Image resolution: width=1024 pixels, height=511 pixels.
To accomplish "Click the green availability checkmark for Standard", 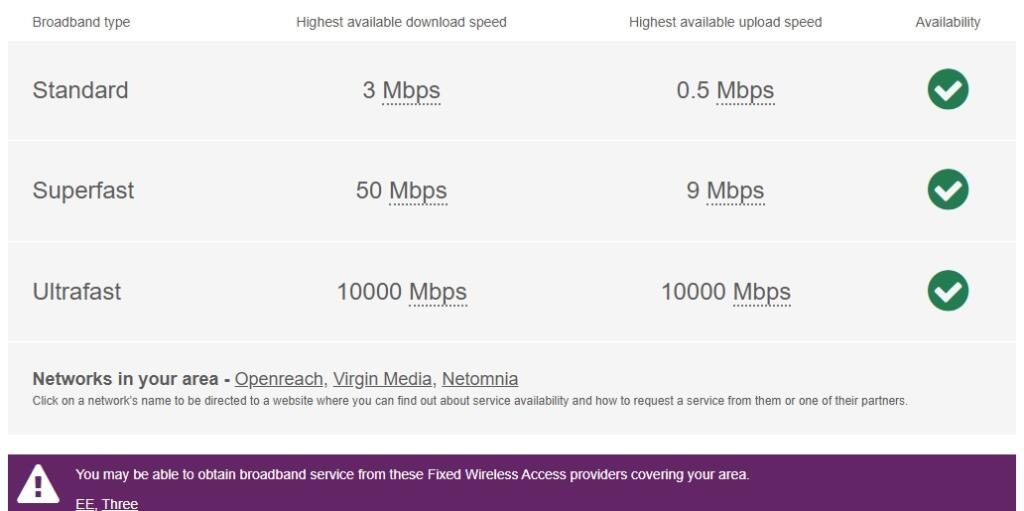I will 947,90.
